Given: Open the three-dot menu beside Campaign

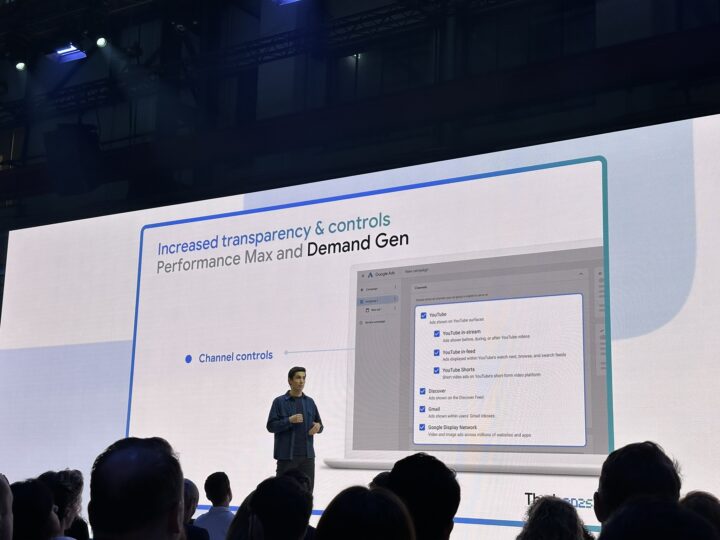Looking at the screenshot, I should [395, 287].
